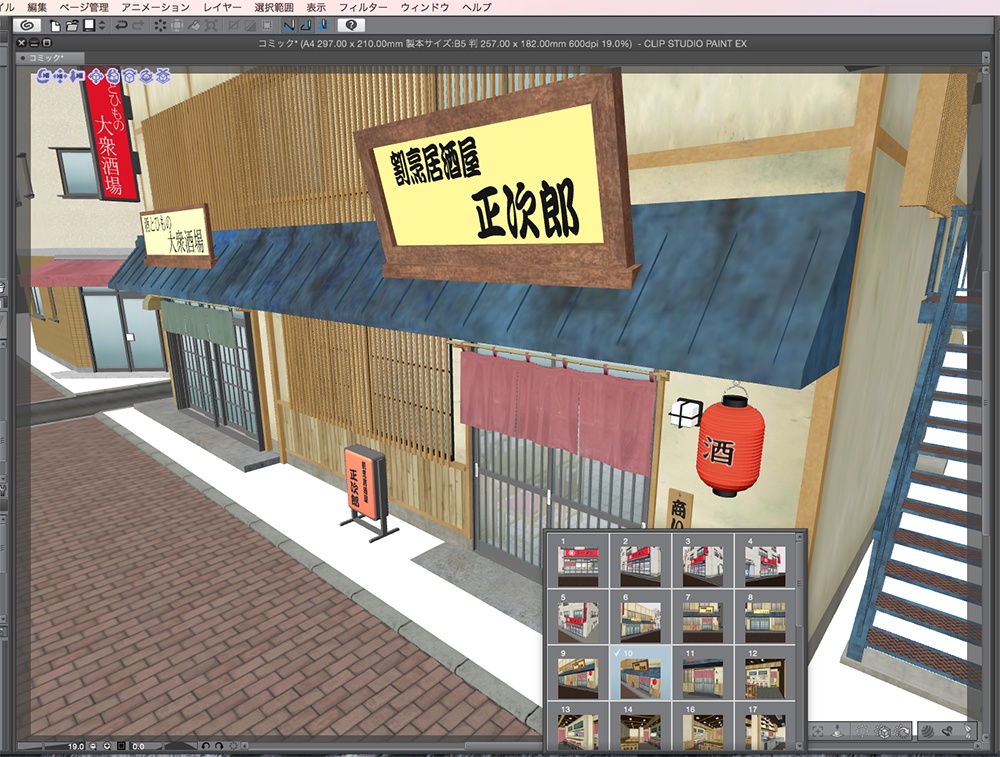Viewport: 1000px width, 757px height.
Task: Select the camera pan icon in the 3D manipulator bar
Action: (x=60, y=76)
